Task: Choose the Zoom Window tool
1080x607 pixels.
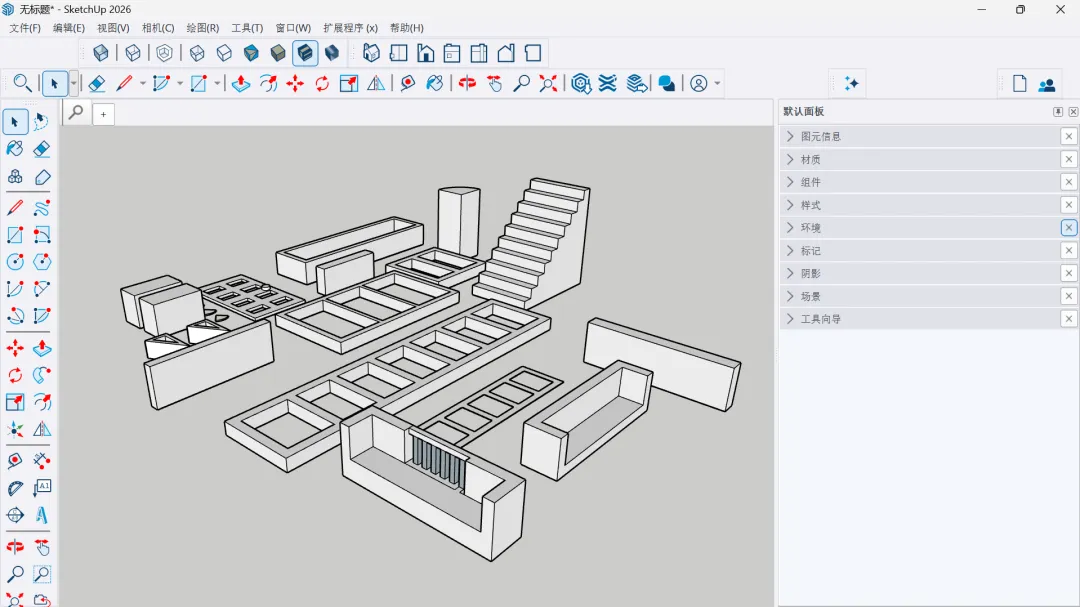Action: click(x=41, y=574)
